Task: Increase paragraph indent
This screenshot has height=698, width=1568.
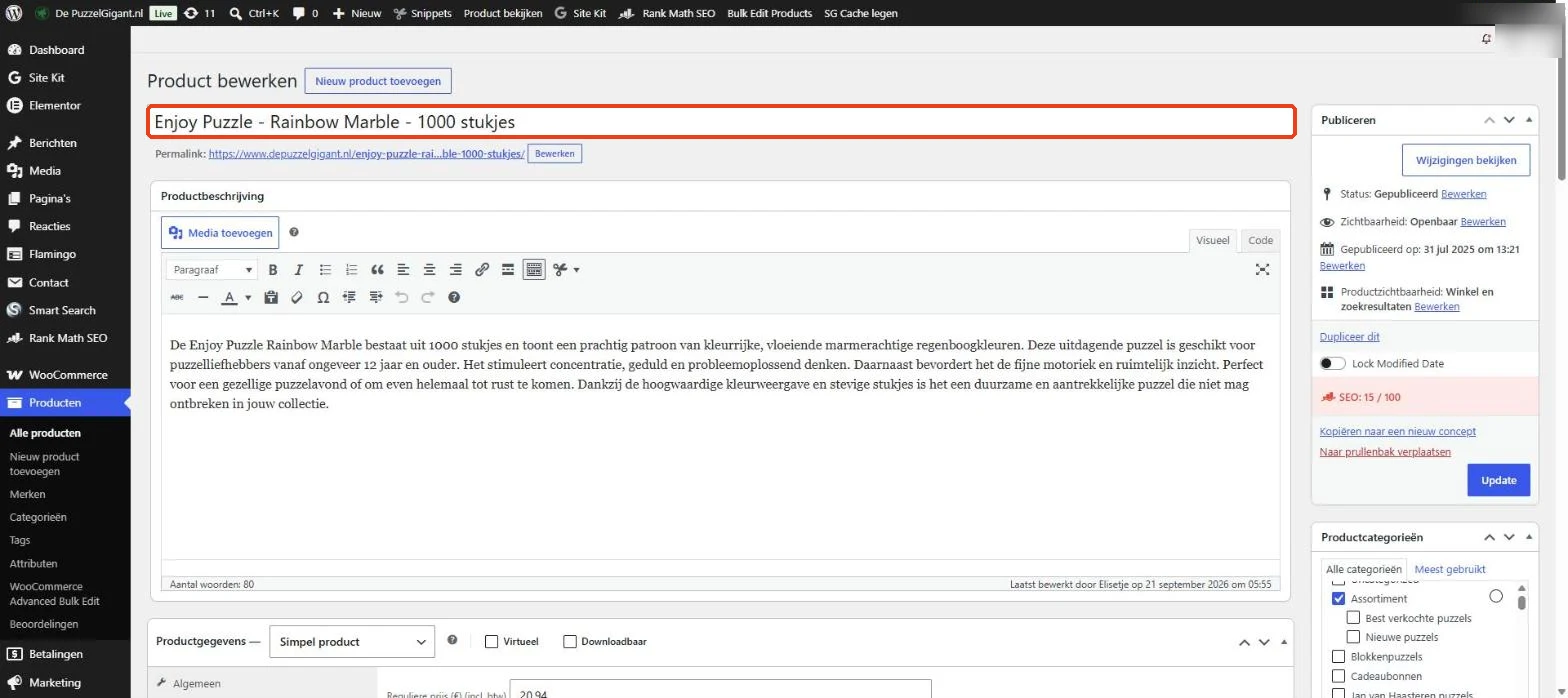Action: click(376, 297)
